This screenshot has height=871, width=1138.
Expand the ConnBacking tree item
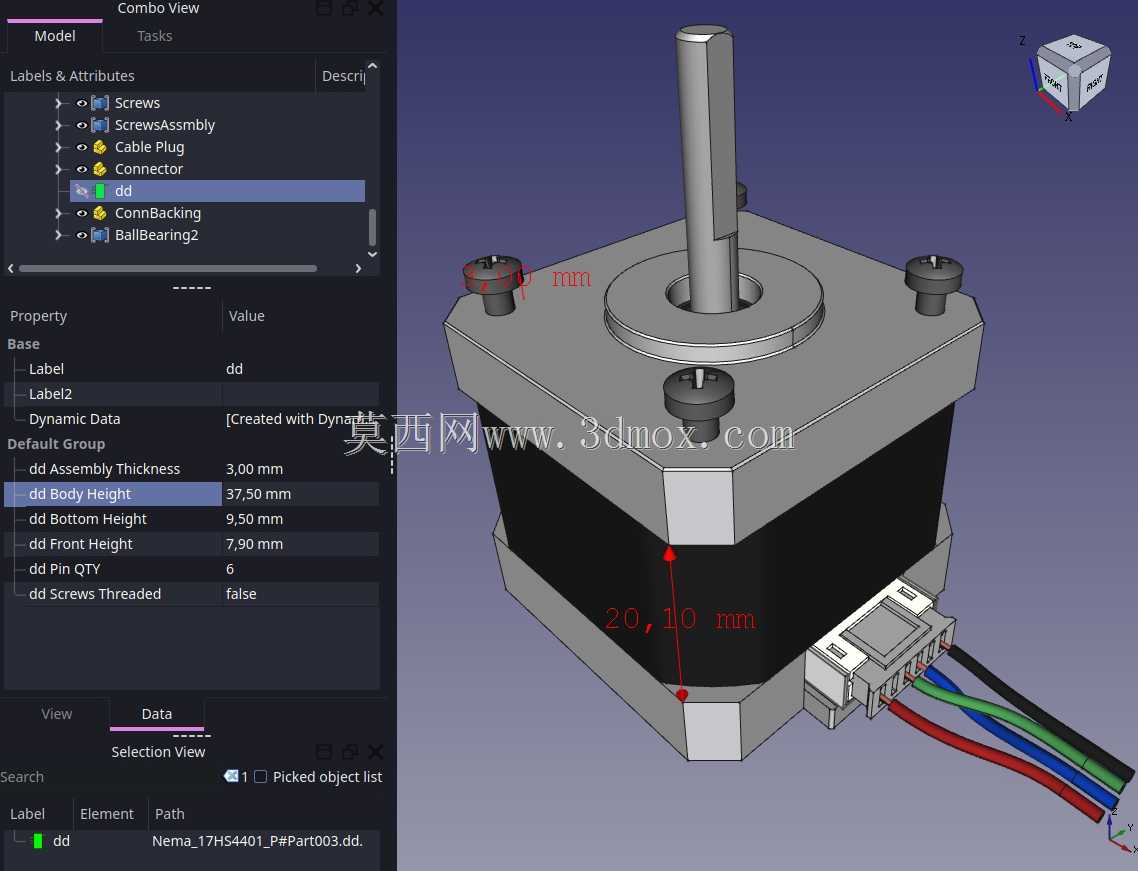(x=59, y=213)
